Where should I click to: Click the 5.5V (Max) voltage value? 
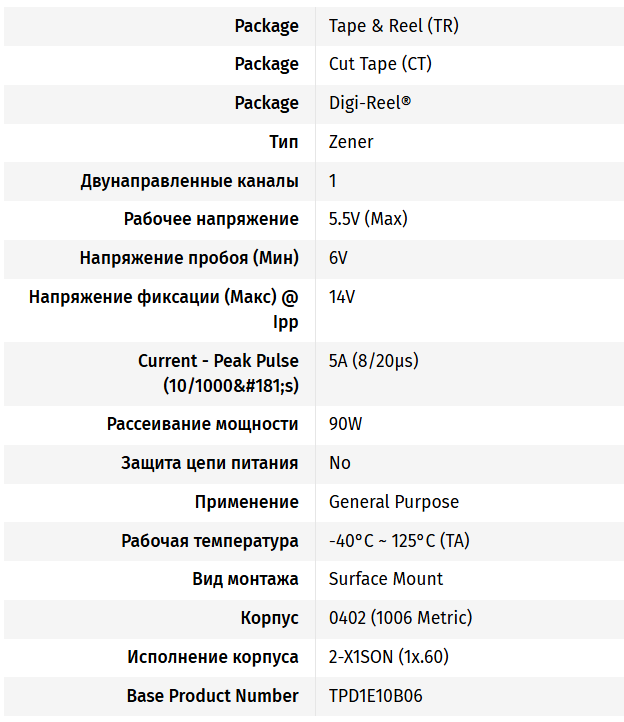[368, 219]
